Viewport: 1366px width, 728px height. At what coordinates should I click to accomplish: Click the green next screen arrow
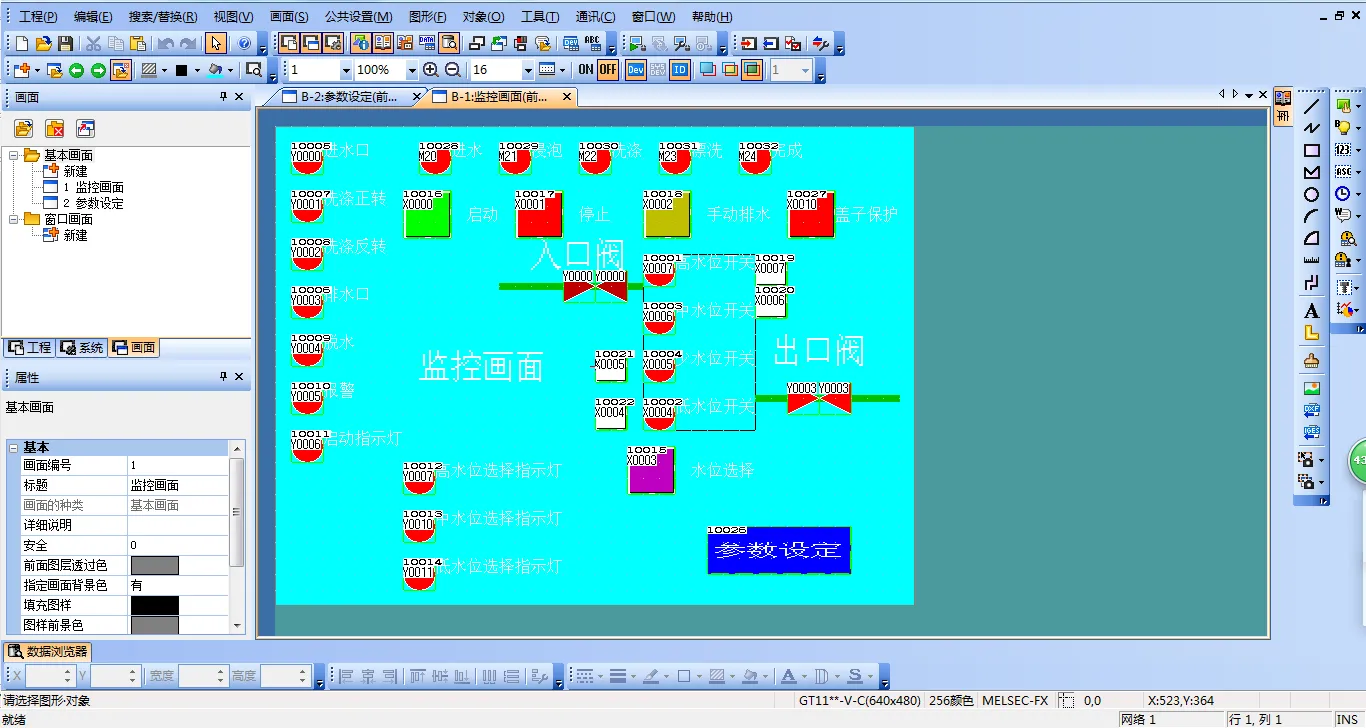[x=98, y=70]
